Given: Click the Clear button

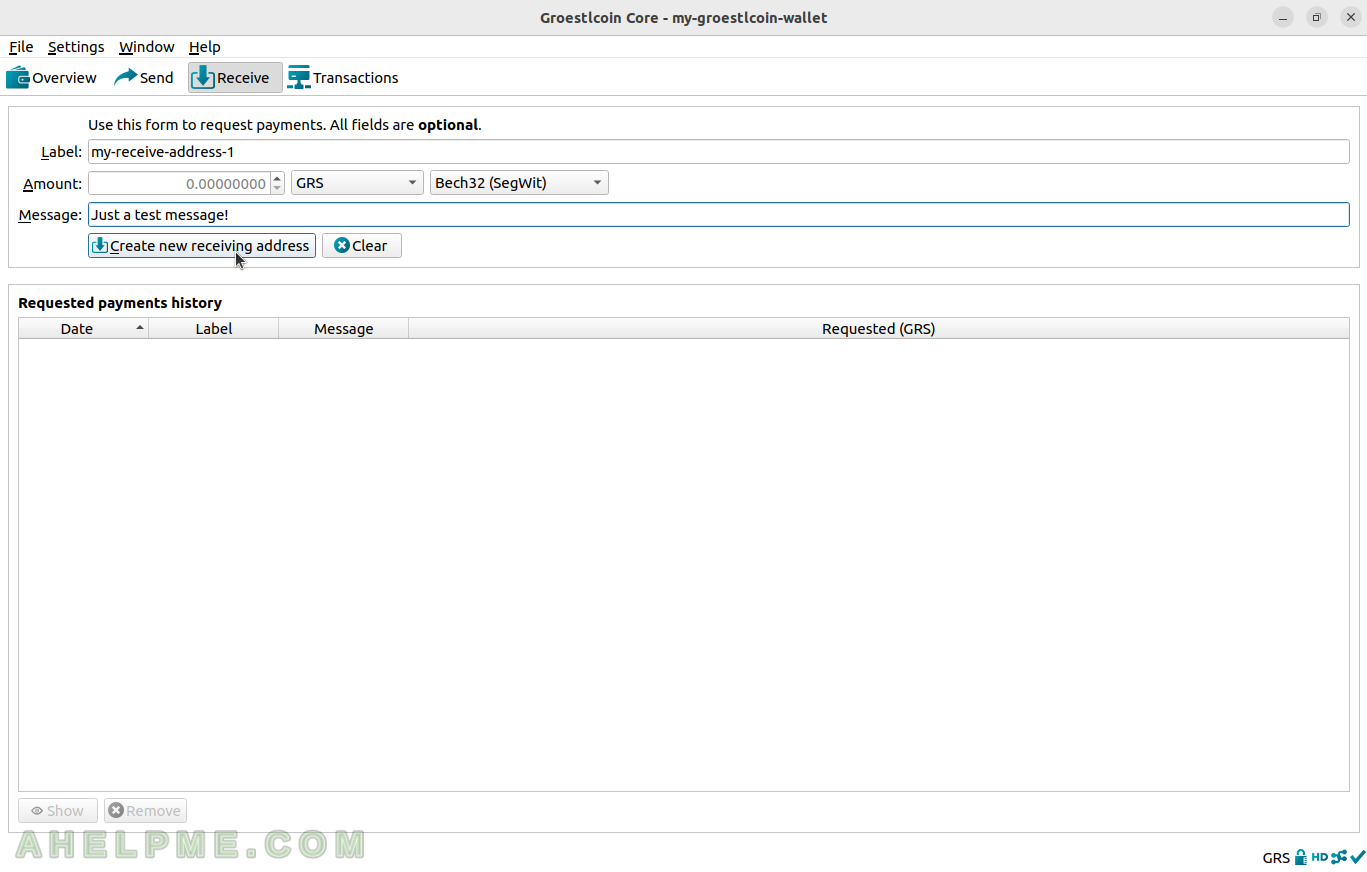Looking at the screenshot, I should pyautogui.click(x=362, y=246).
